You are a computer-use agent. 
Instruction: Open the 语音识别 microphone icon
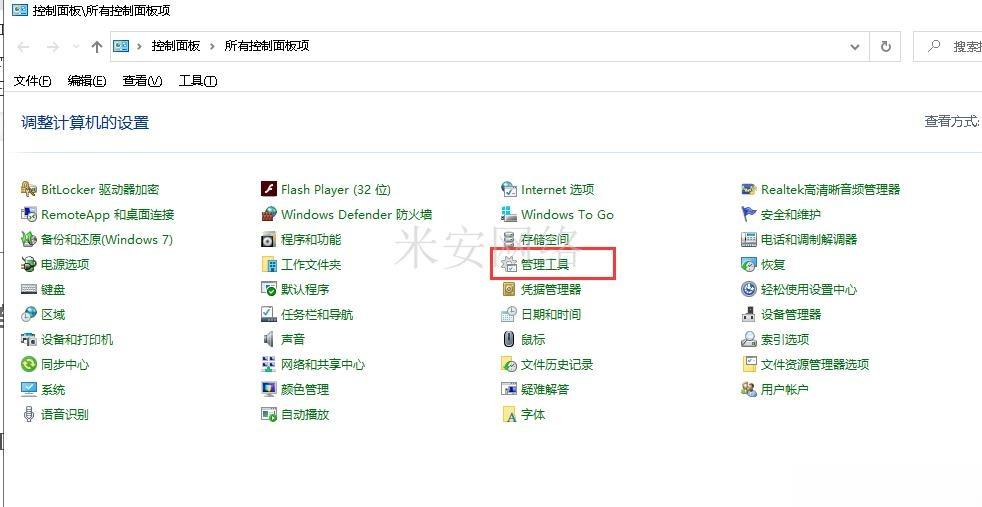click(29, 414)
